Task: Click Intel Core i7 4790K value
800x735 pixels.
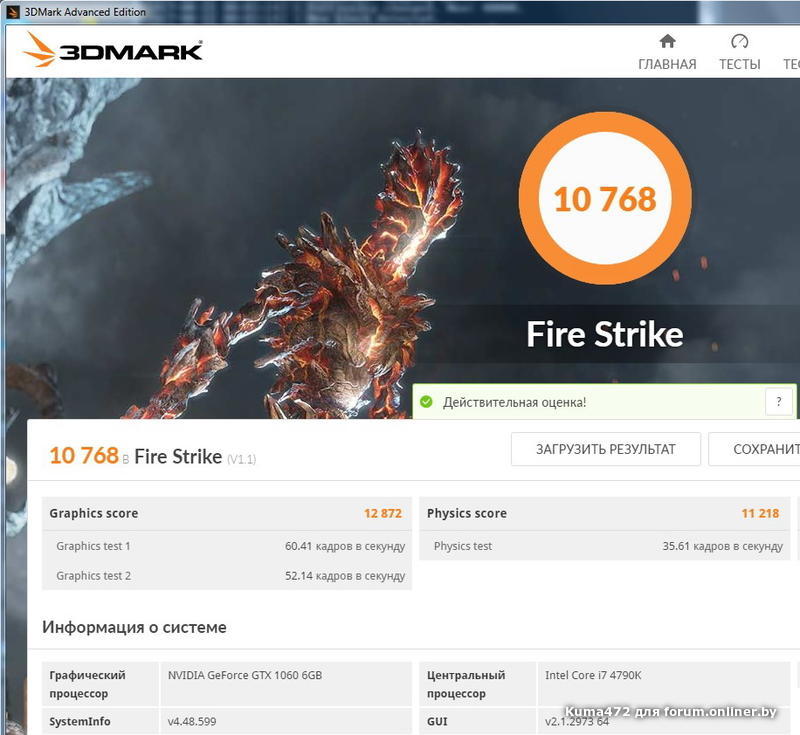Action: pos(593,675)
